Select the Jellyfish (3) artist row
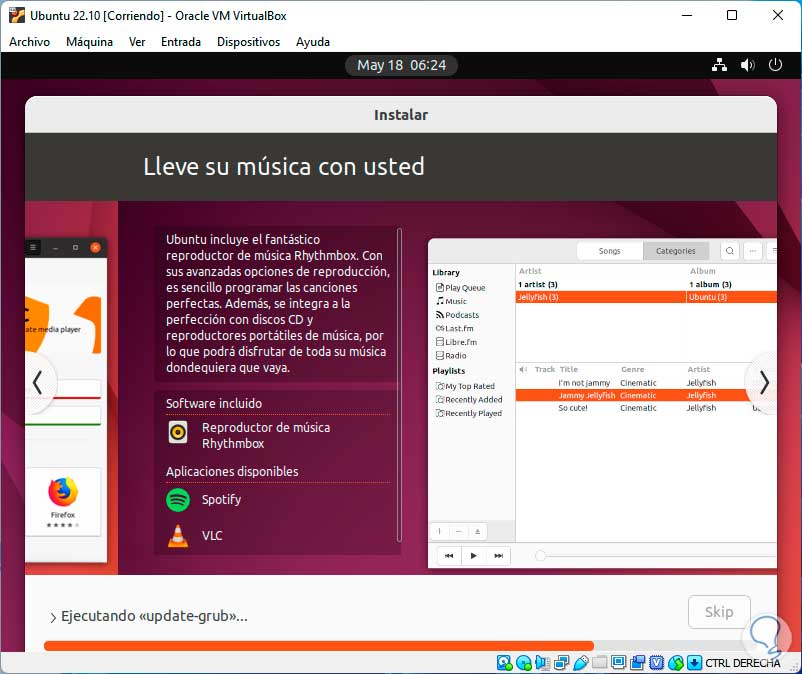The image size is (802, 674). click(600, 297)
